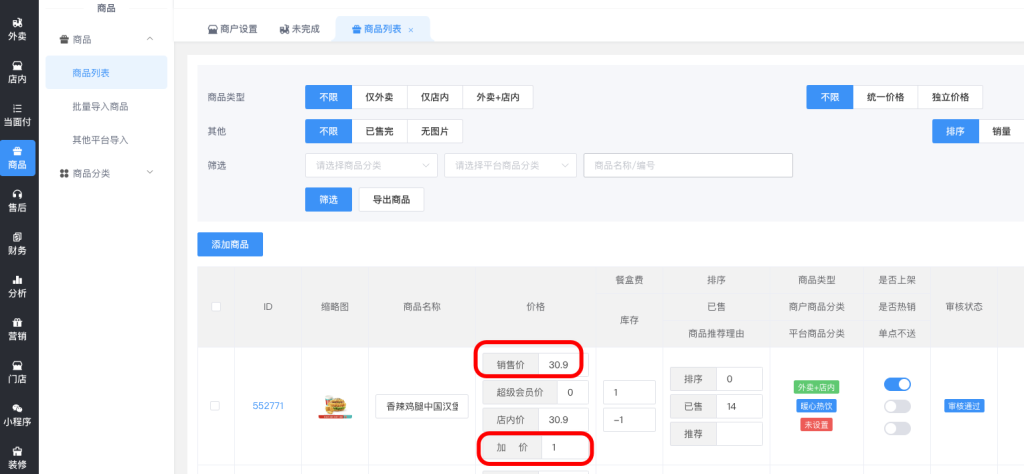Tick the select-all checkbox in table header
The image size is (1024, 474).
215,307
